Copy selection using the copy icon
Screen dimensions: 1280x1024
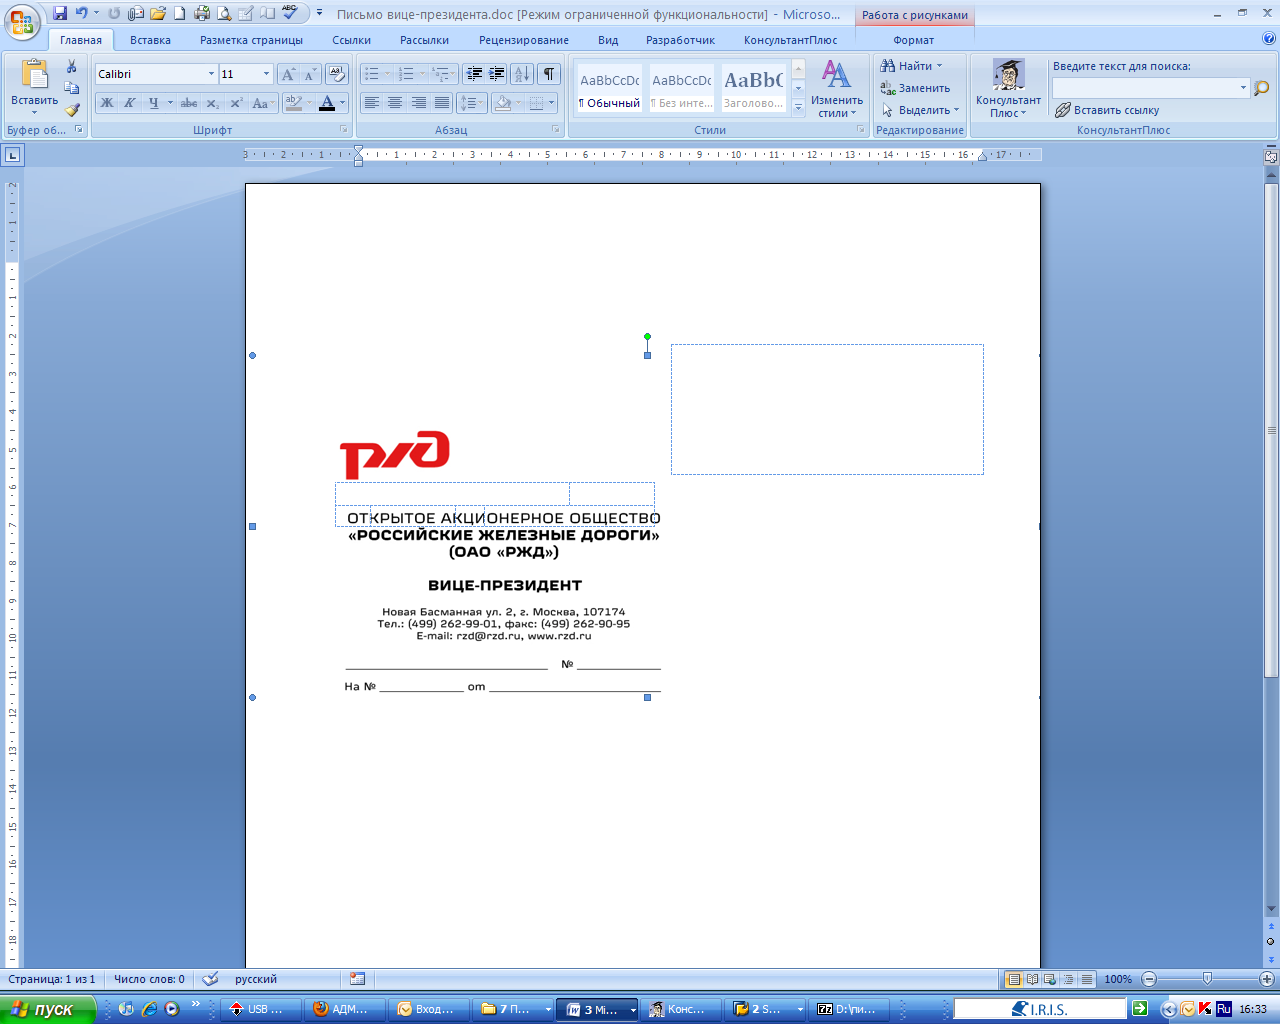72,89
